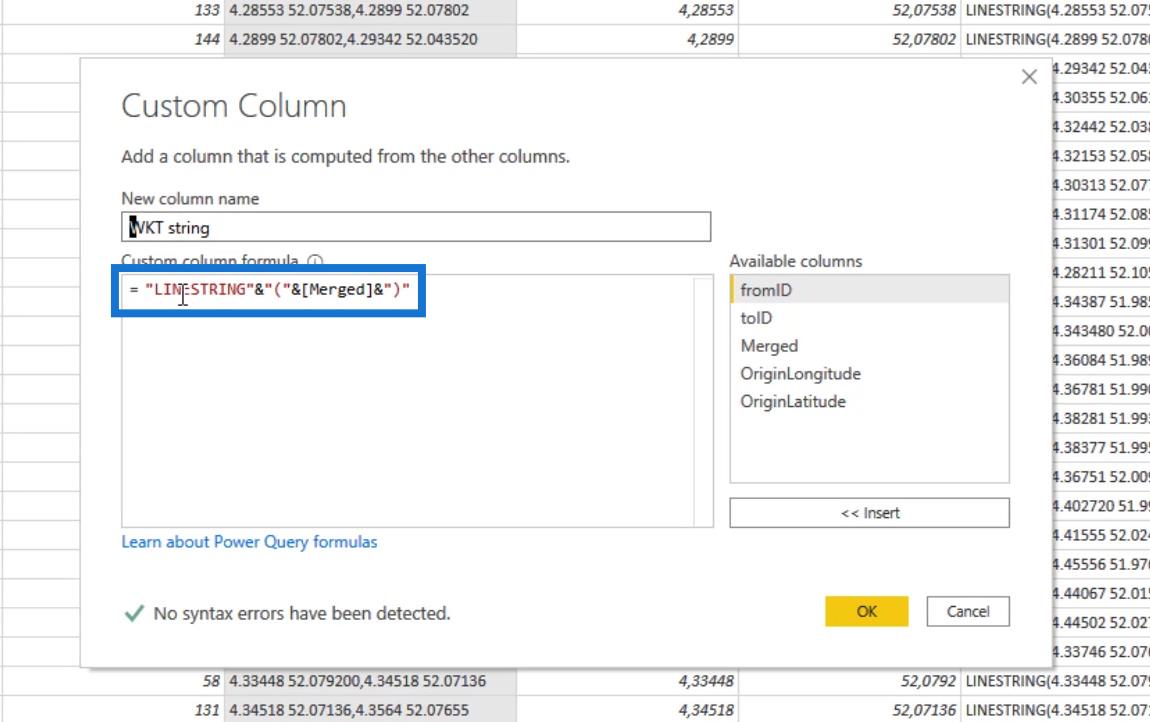Open Learn about Power Query formulas link
This screenshot has height=722, width=1150.
click(x=249, y=542)
